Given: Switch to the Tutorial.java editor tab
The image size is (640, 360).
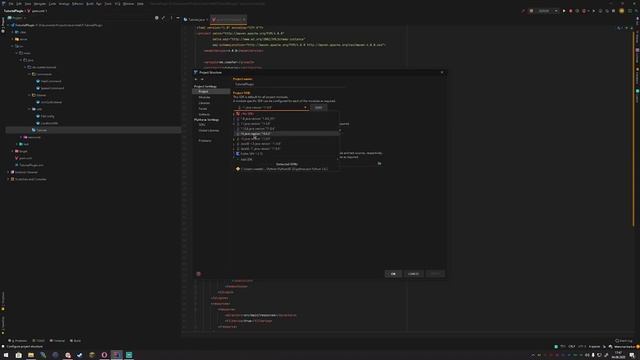Looking at the screenshot, I should click(196, 20).
